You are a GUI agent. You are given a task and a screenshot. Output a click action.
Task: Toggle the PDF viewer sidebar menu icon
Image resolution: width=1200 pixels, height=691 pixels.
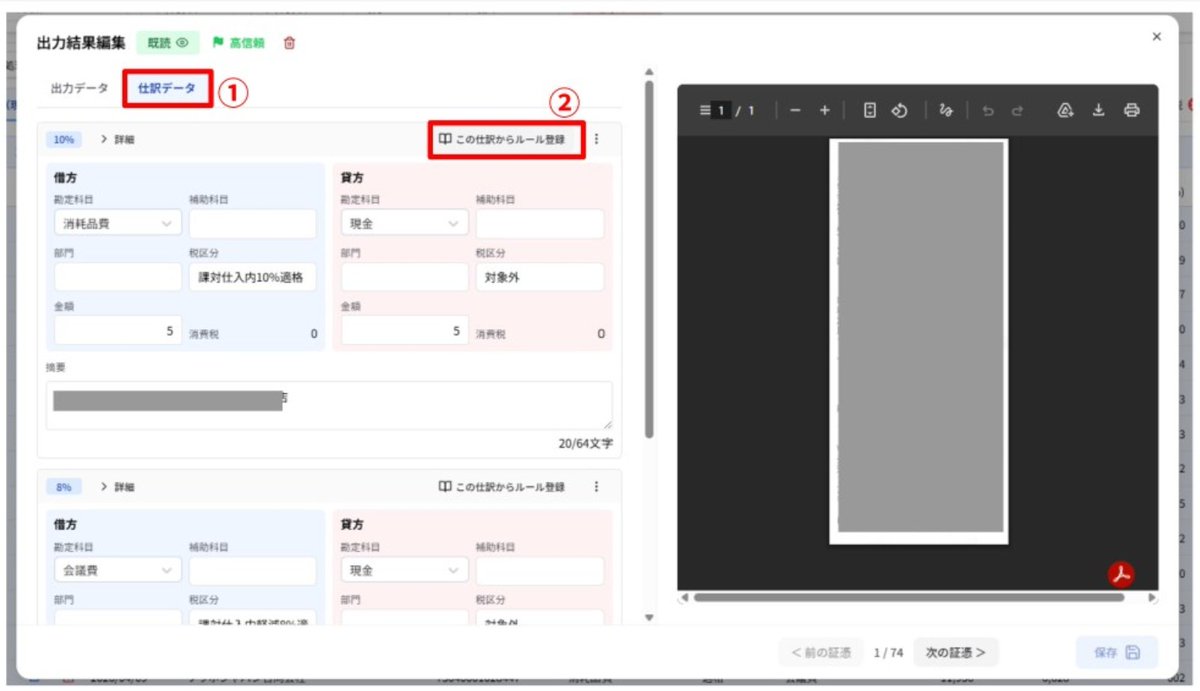point(705,111)
